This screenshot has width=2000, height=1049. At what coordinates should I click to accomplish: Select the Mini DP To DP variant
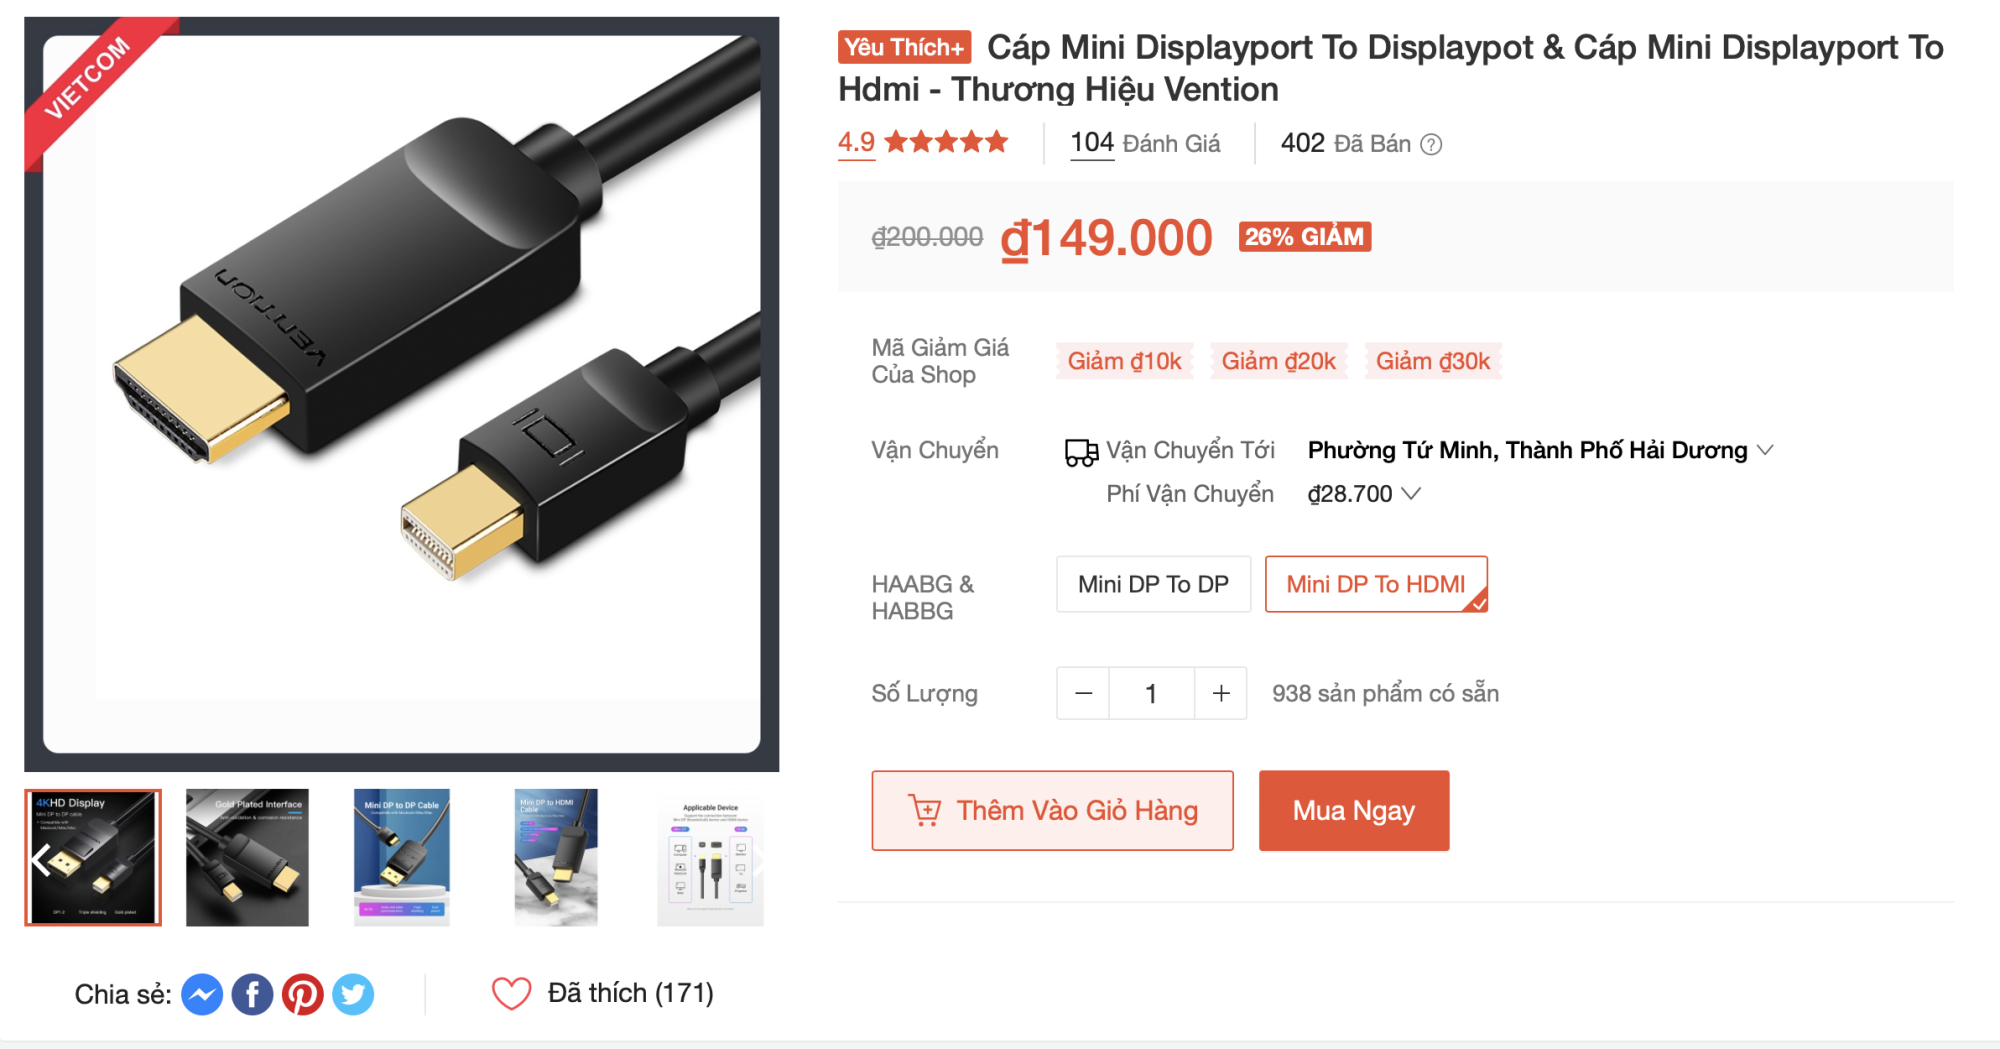point(1153,584)
